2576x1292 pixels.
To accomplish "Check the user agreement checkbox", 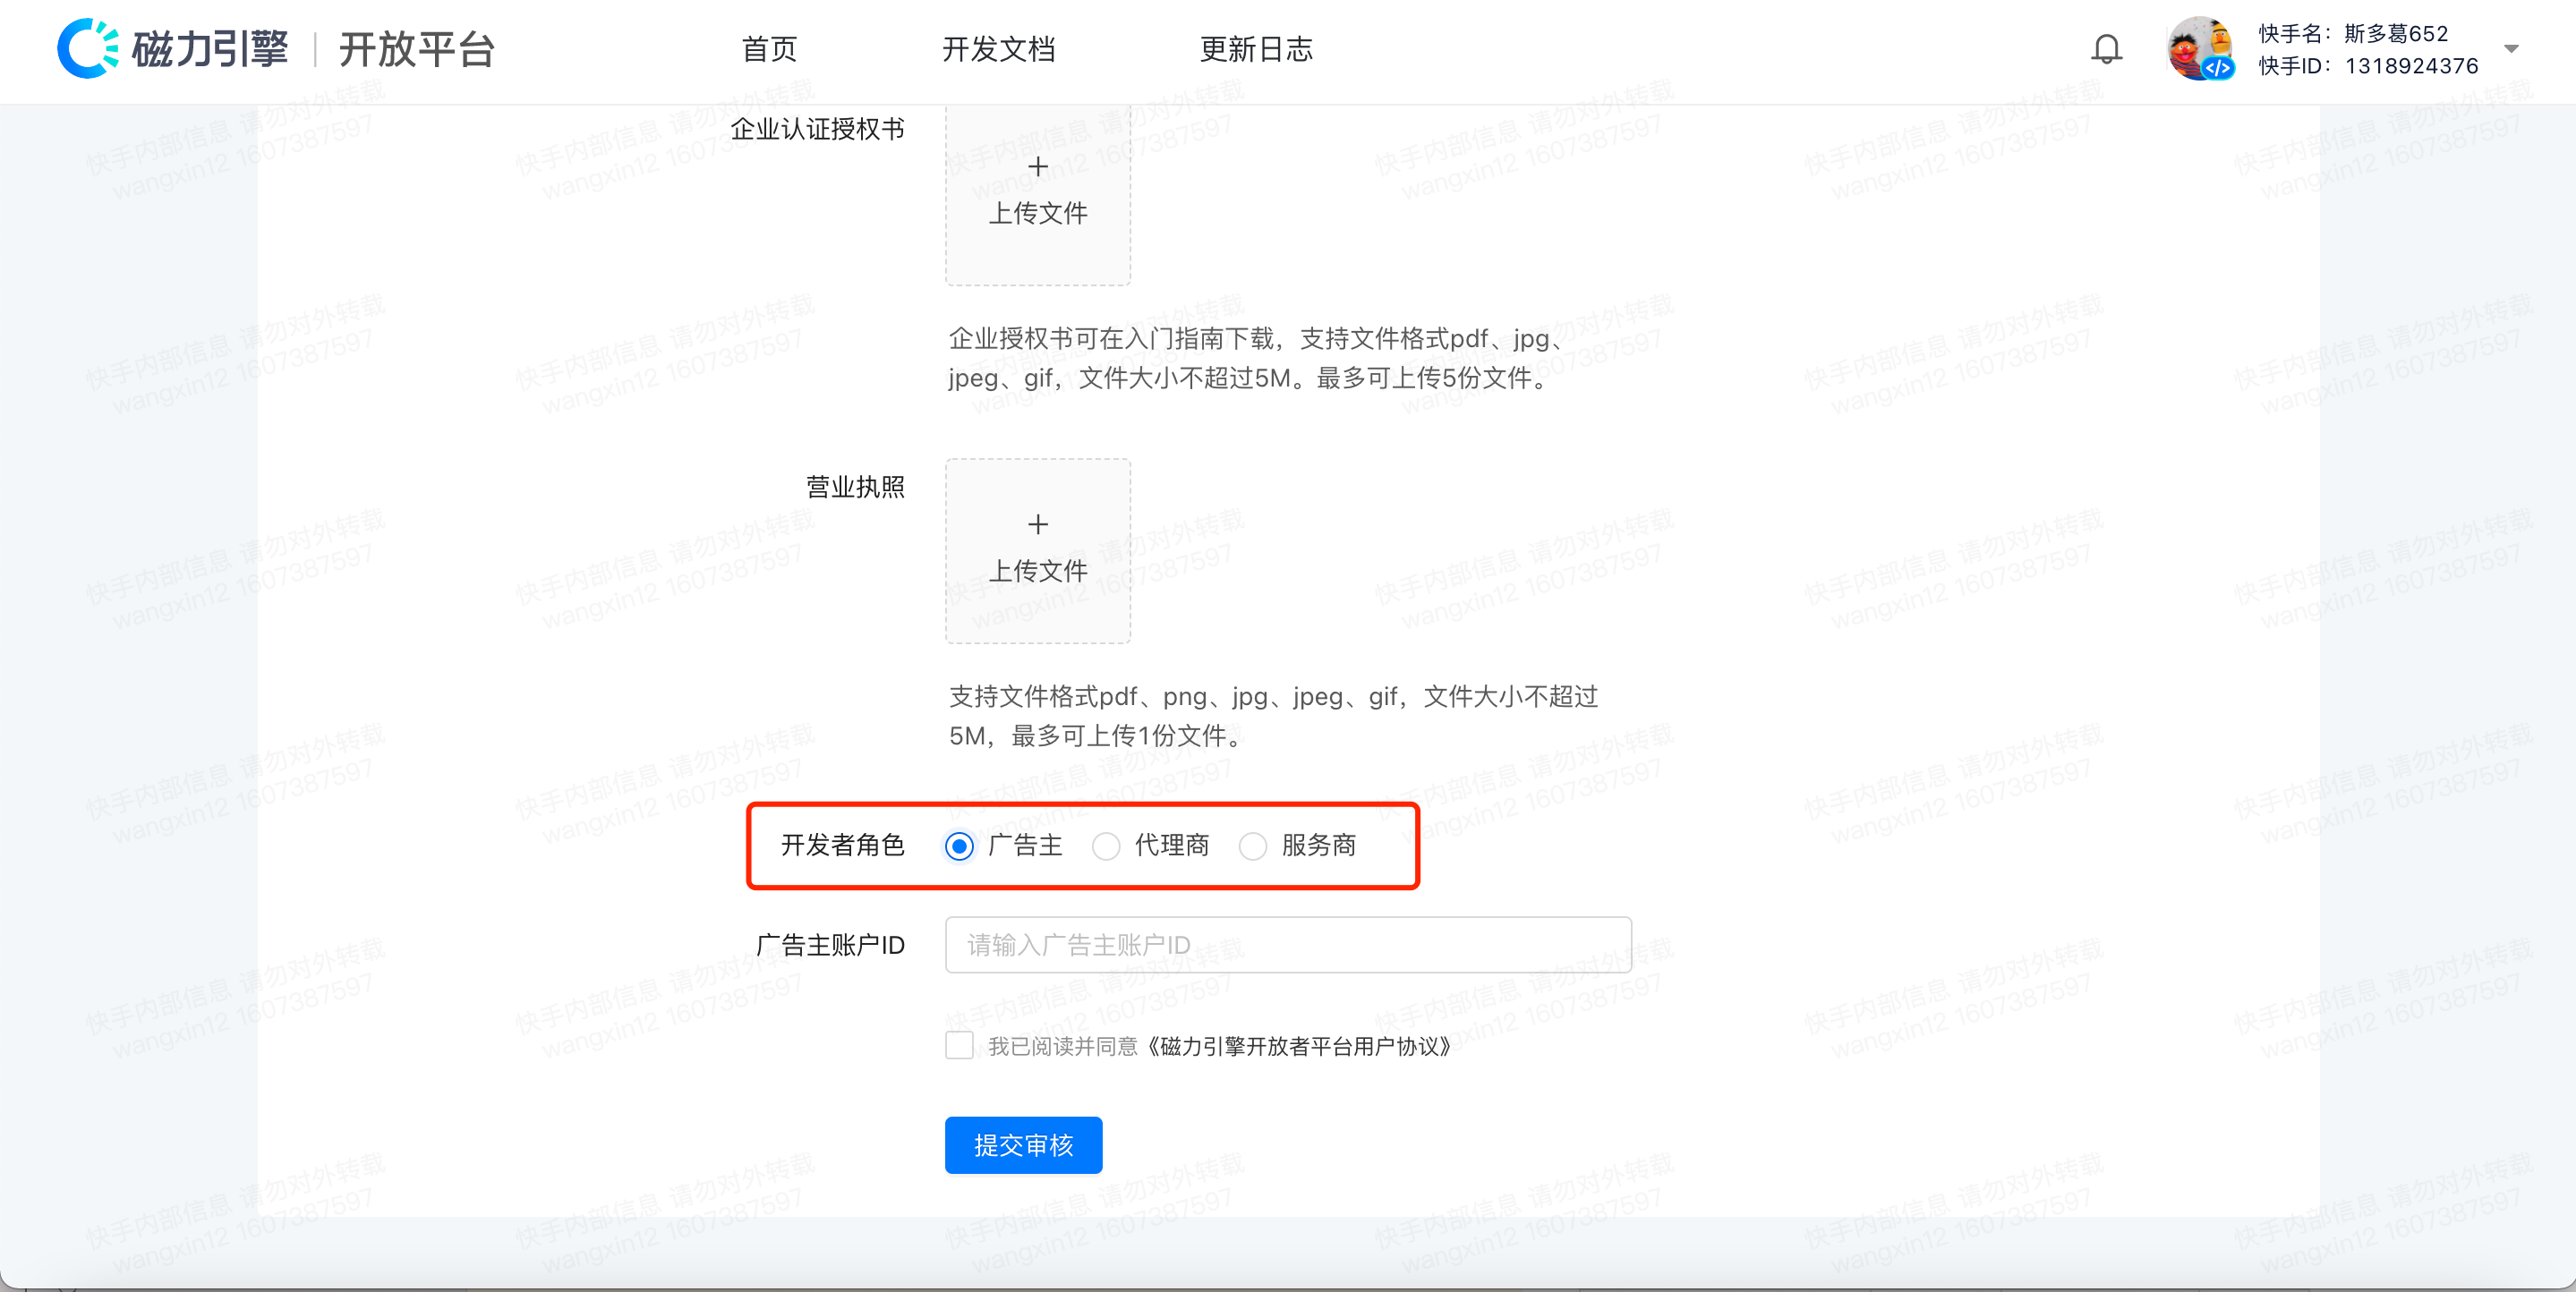I will (959, 1046).
